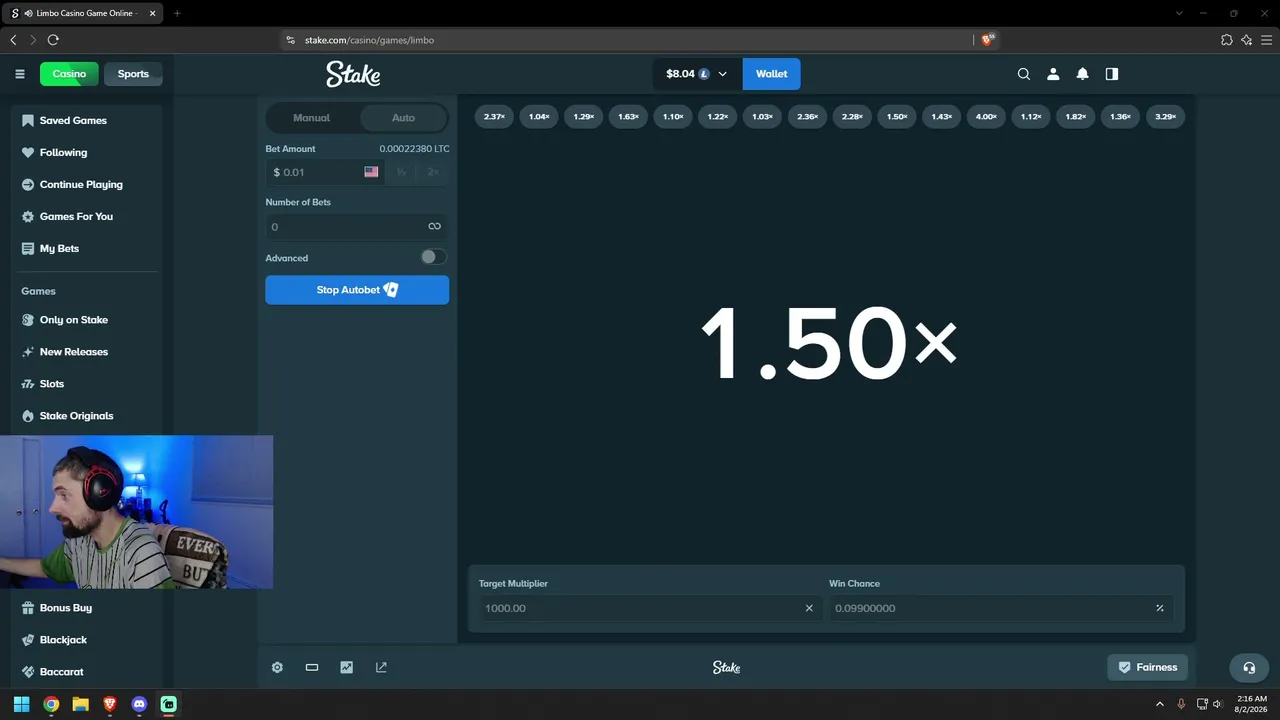Click the infinity icon in Number of Bets
The image size is (1280, 720).
click(434, 227)
